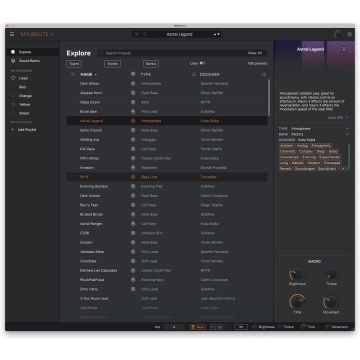Click the Brightness macro knob
The height and width of the screenshot is (360, 360).
[297, 274]
